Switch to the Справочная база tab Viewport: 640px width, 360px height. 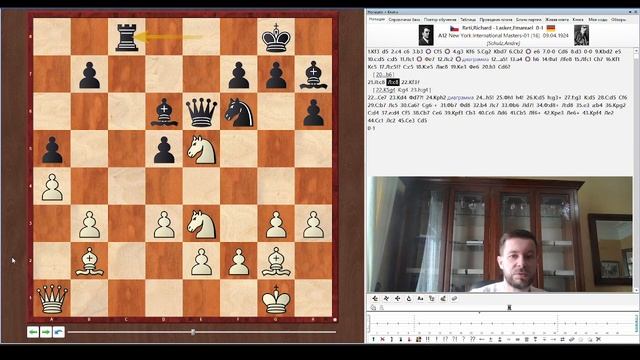click(404, 19)
